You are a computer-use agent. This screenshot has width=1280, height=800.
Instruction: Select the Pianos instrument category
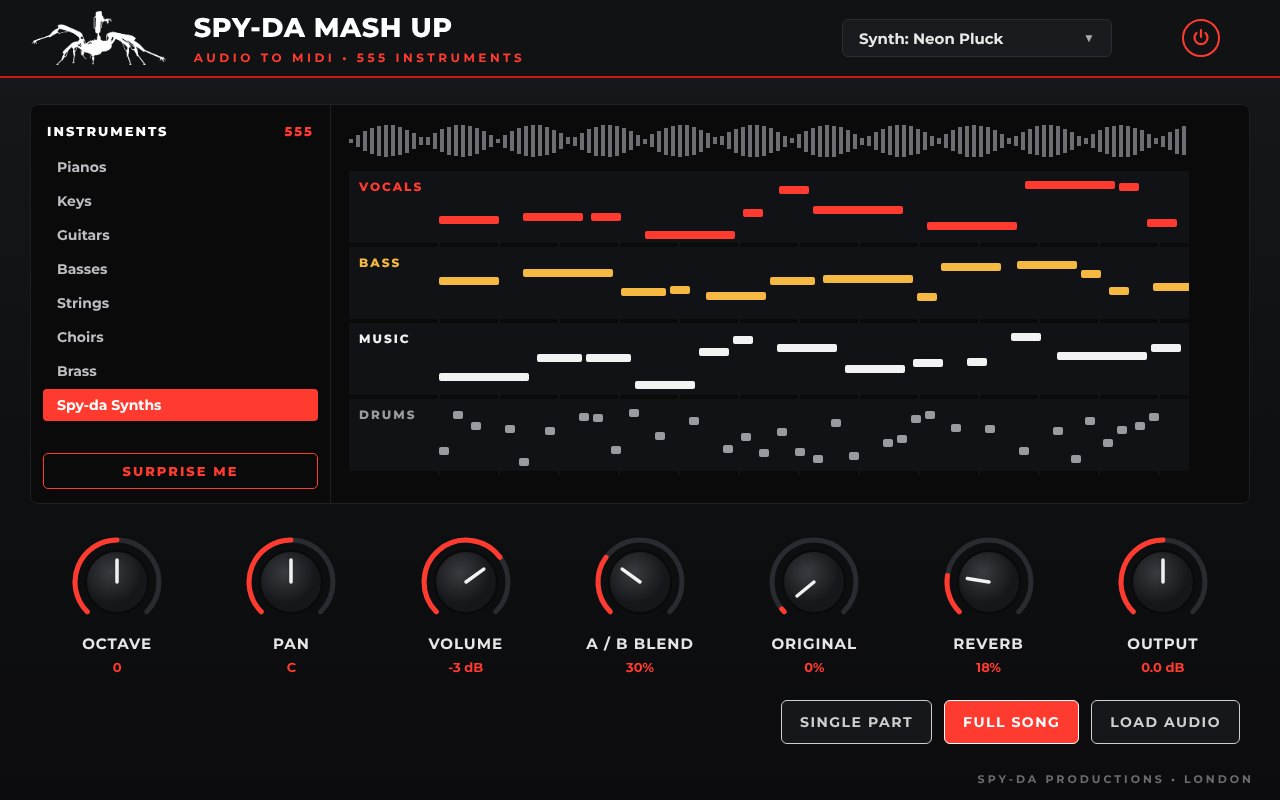point(180,167)
